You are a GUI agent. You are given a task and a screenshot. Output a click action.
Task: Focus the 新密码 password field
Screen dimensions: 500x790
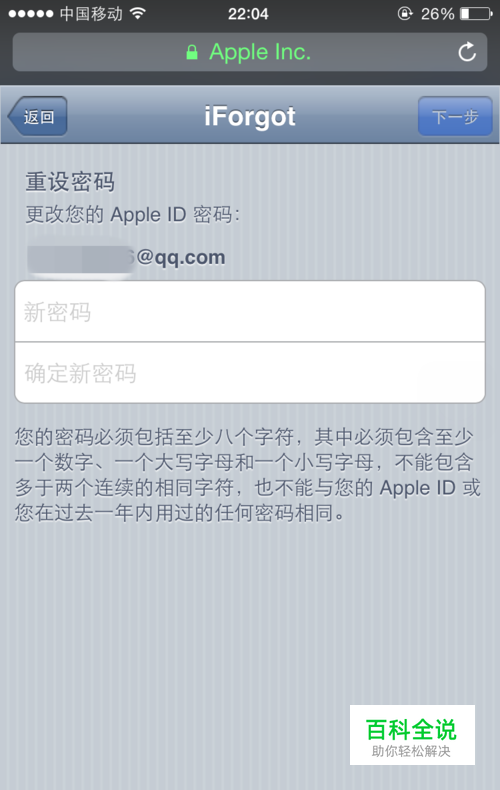point(250,311)
